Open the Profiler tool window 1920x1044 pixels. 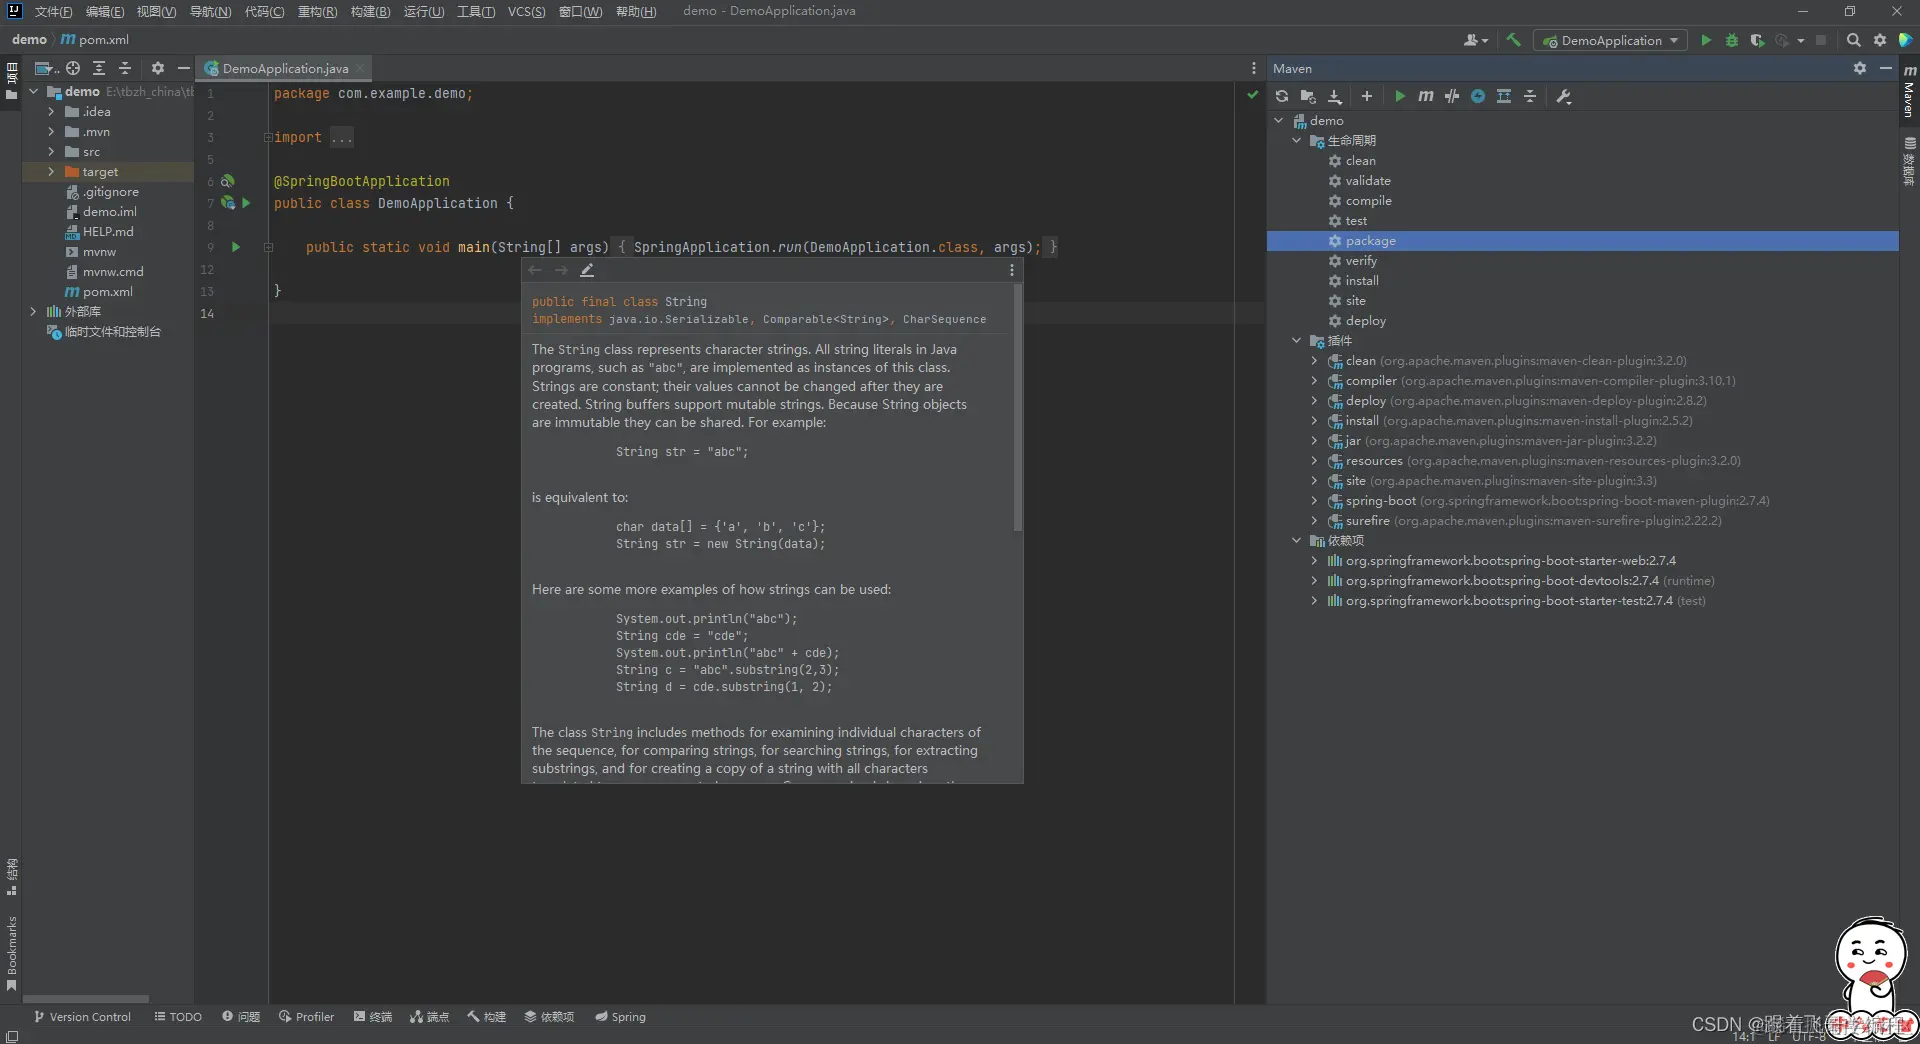click(306, 1017)
